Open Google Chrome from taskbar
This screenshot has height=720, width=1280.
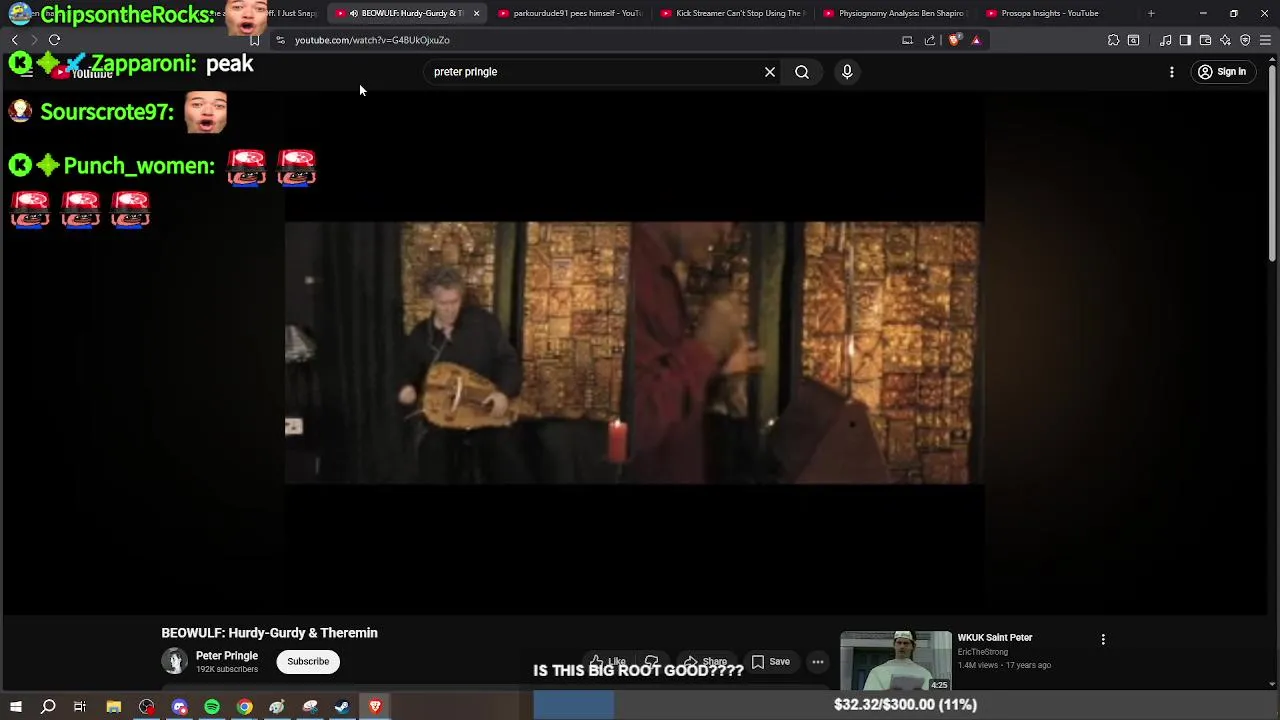point(244,707)
